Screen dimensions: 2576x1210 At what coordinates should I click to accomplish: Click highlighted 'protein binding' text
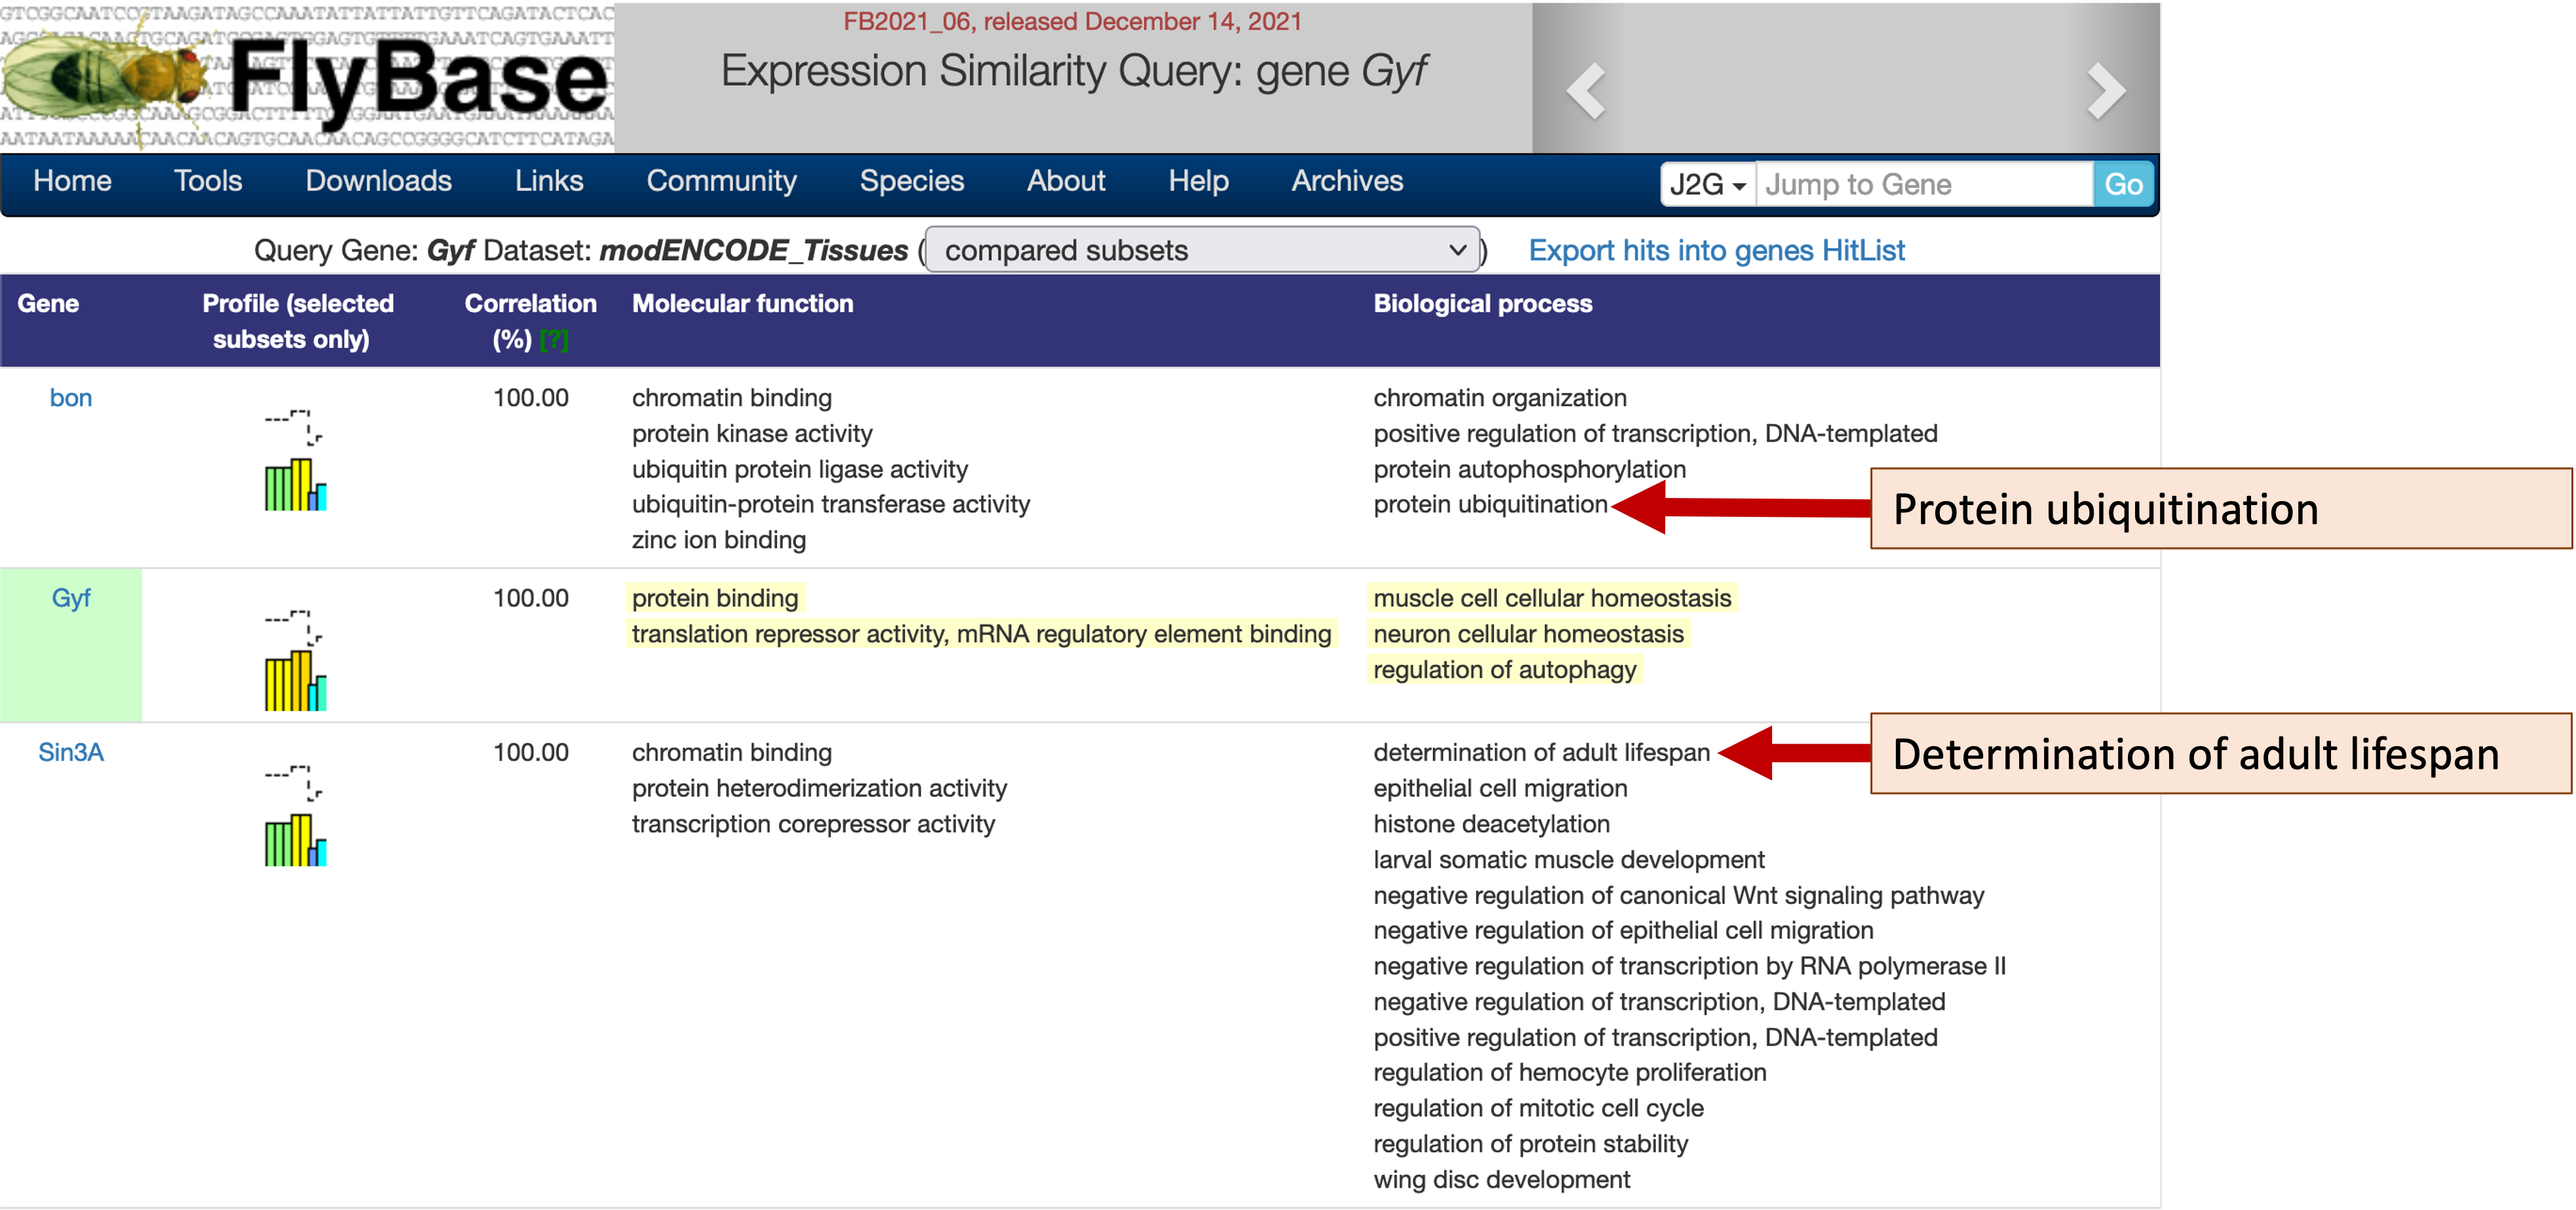click(x=715, y=598)
